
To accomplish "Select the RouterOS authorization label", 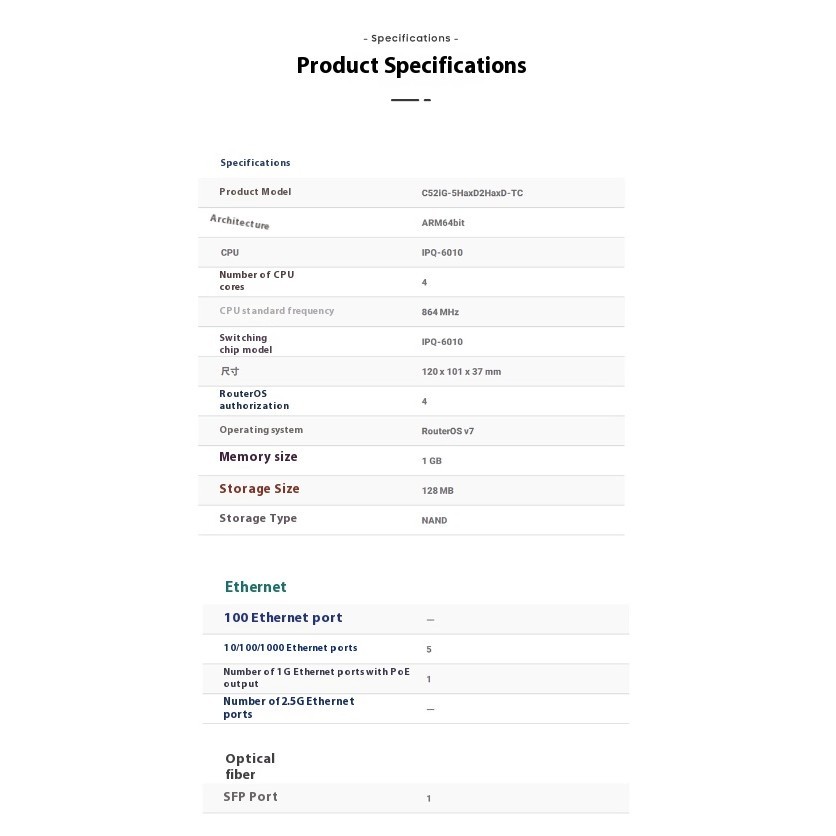I will (x=254, y=400).
